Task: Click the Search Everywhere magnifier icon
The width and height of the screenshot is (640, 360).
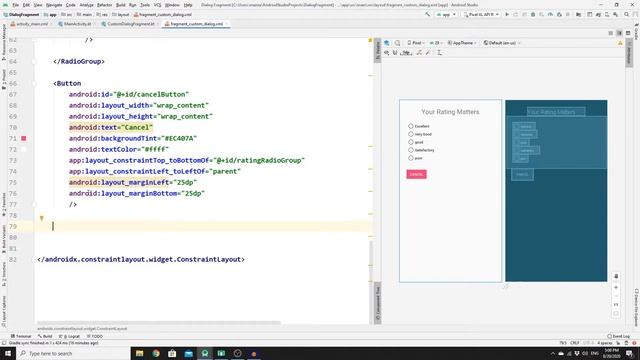Action: pos(627,14)
